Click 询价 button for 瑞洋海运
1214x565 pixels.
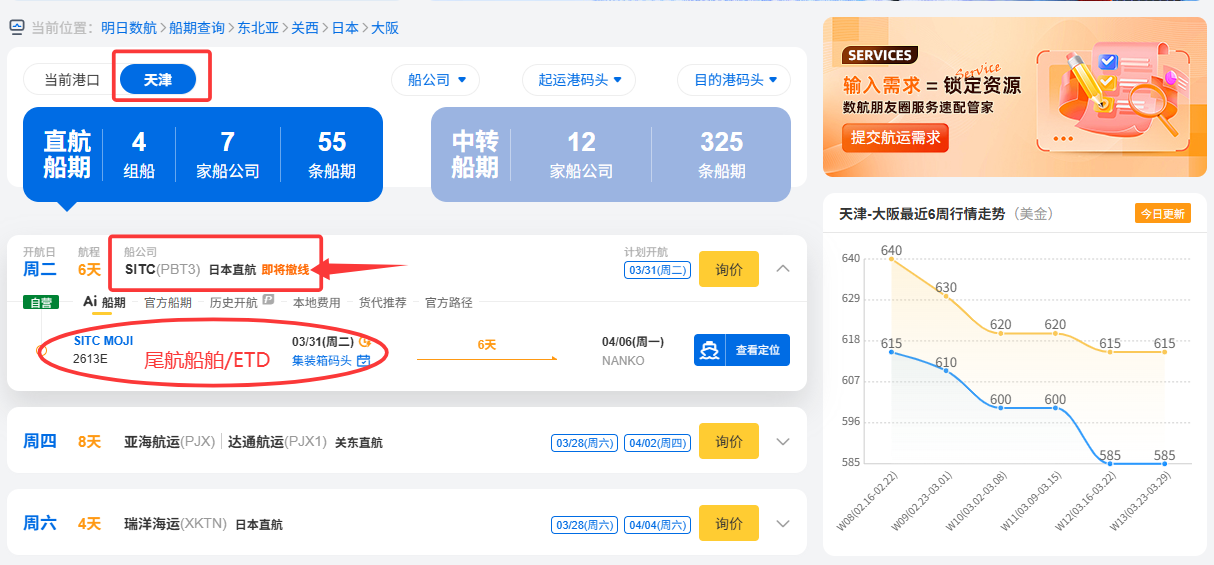tap(729, 523)
